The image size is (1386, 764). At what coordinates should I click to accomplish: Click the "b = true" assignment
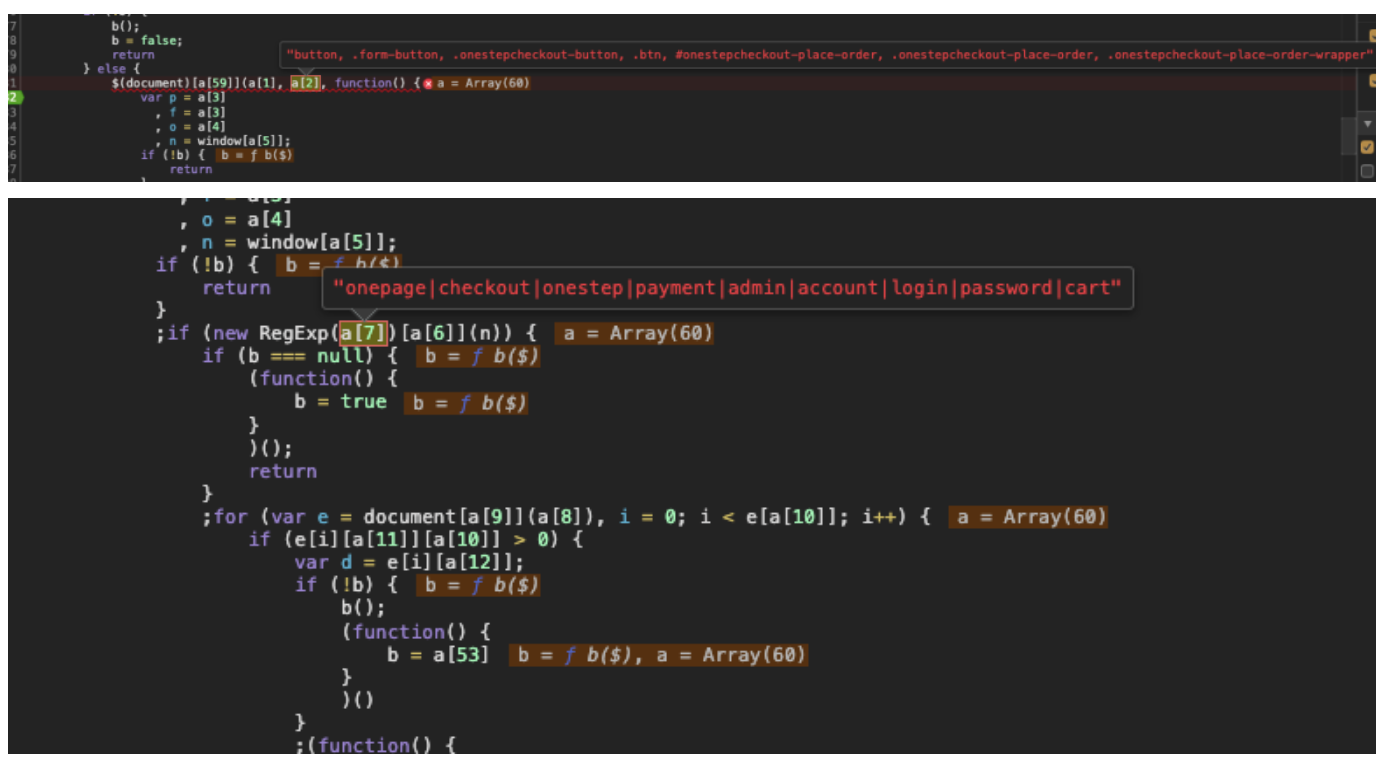[340, 402]
